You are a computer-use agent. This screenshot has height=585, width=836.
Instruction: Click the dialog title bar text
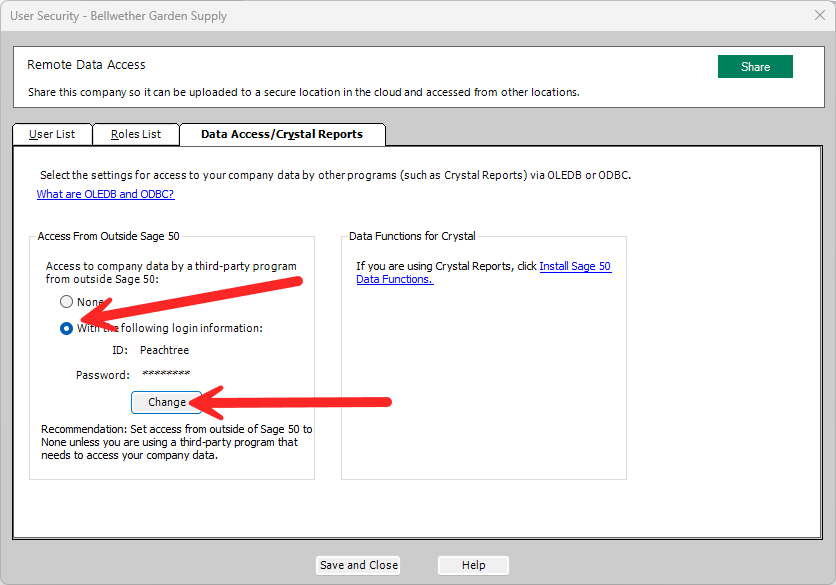[123, 15]
